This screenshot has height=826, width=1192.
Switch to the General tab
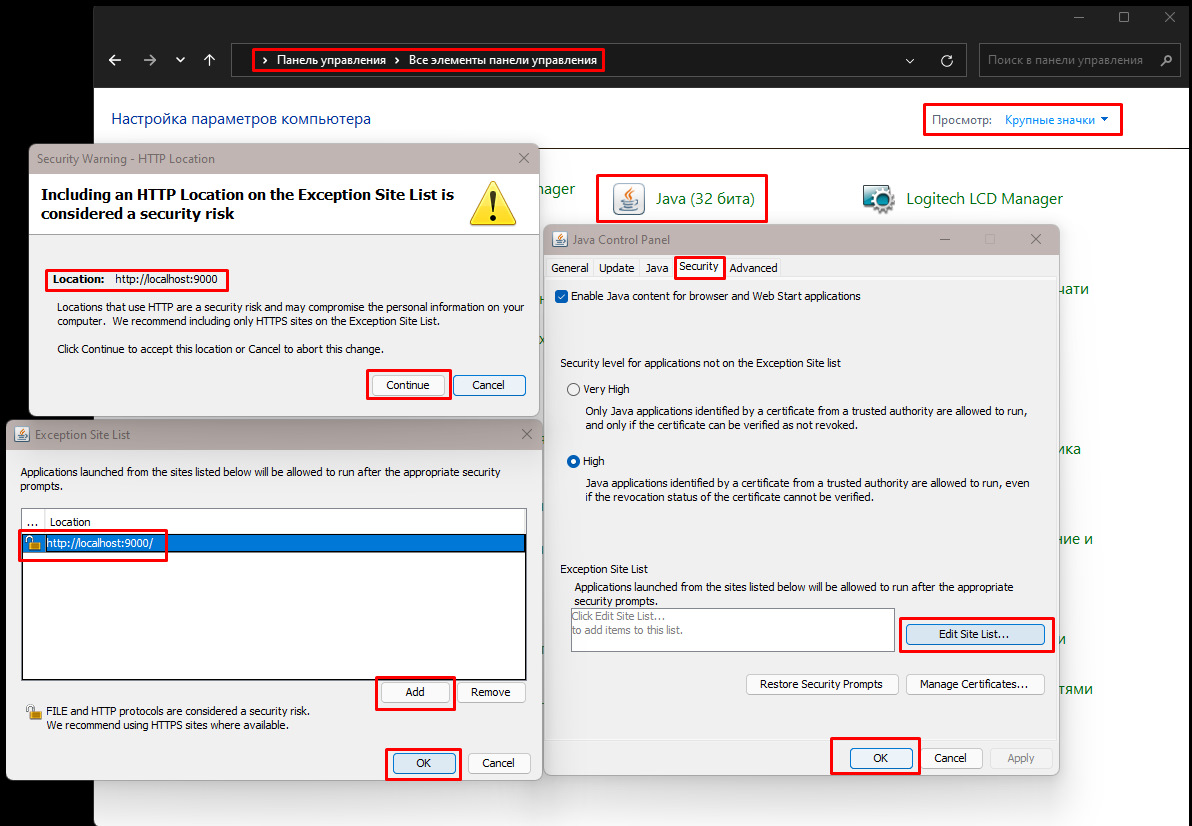[569, 267]
